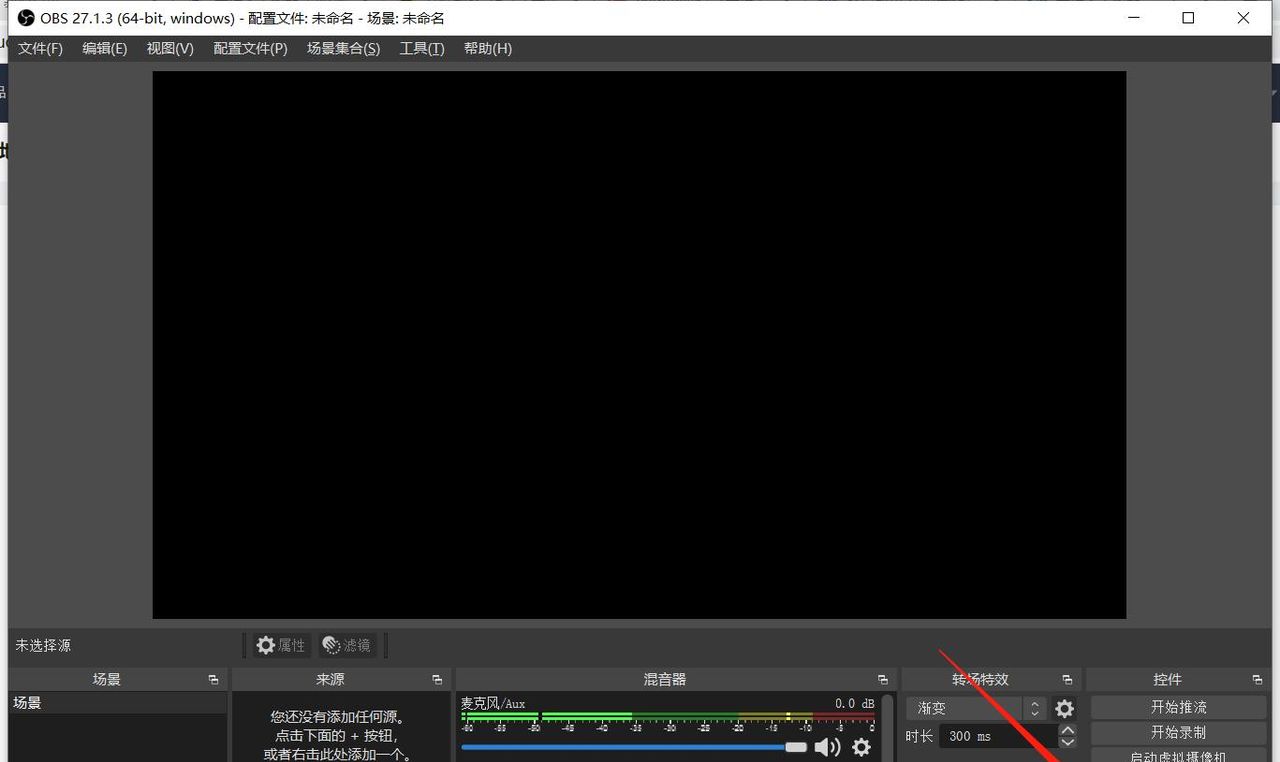Open the 配置文件(P) menu

point(250,48)
